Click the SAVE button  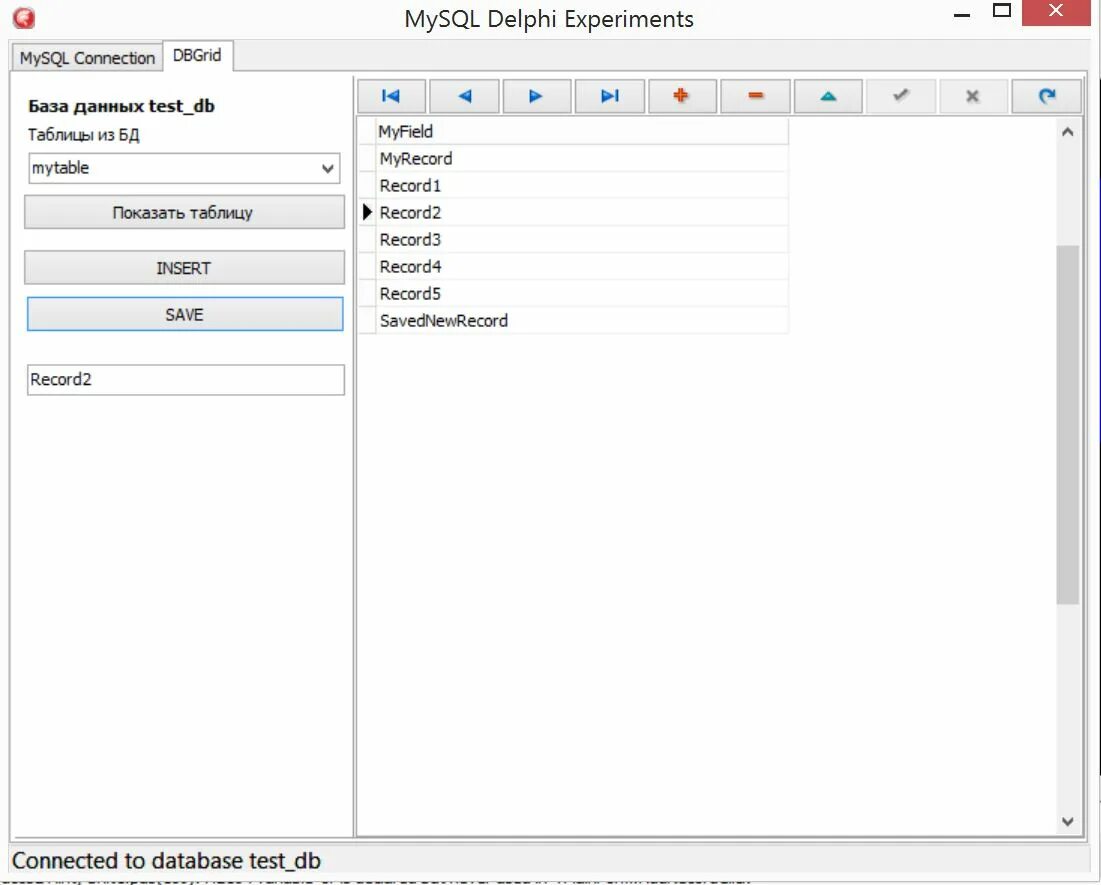pos(185,314)
